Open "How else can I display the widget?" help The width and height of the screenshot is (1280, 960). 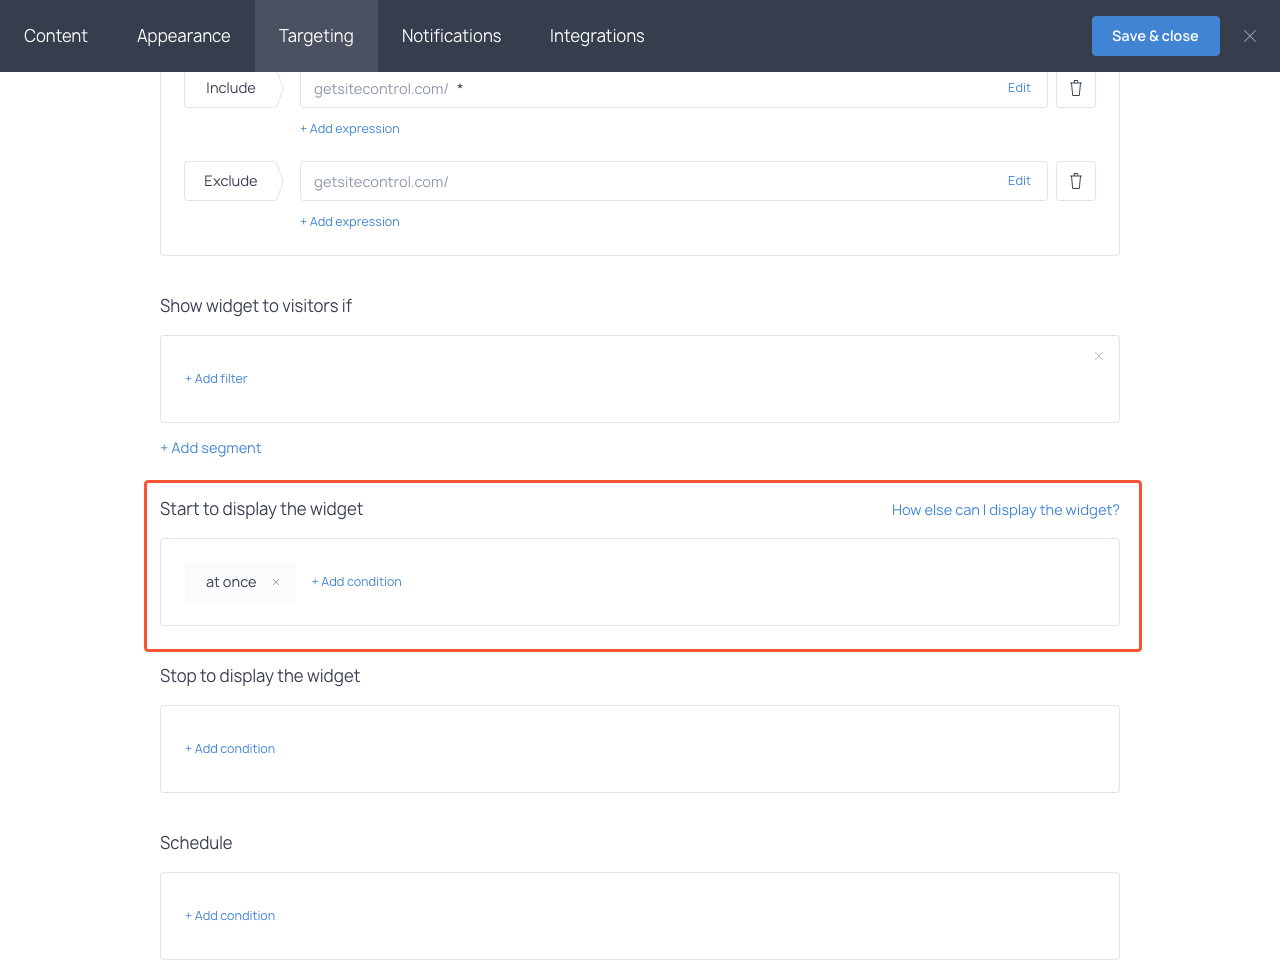(1005, 510)
